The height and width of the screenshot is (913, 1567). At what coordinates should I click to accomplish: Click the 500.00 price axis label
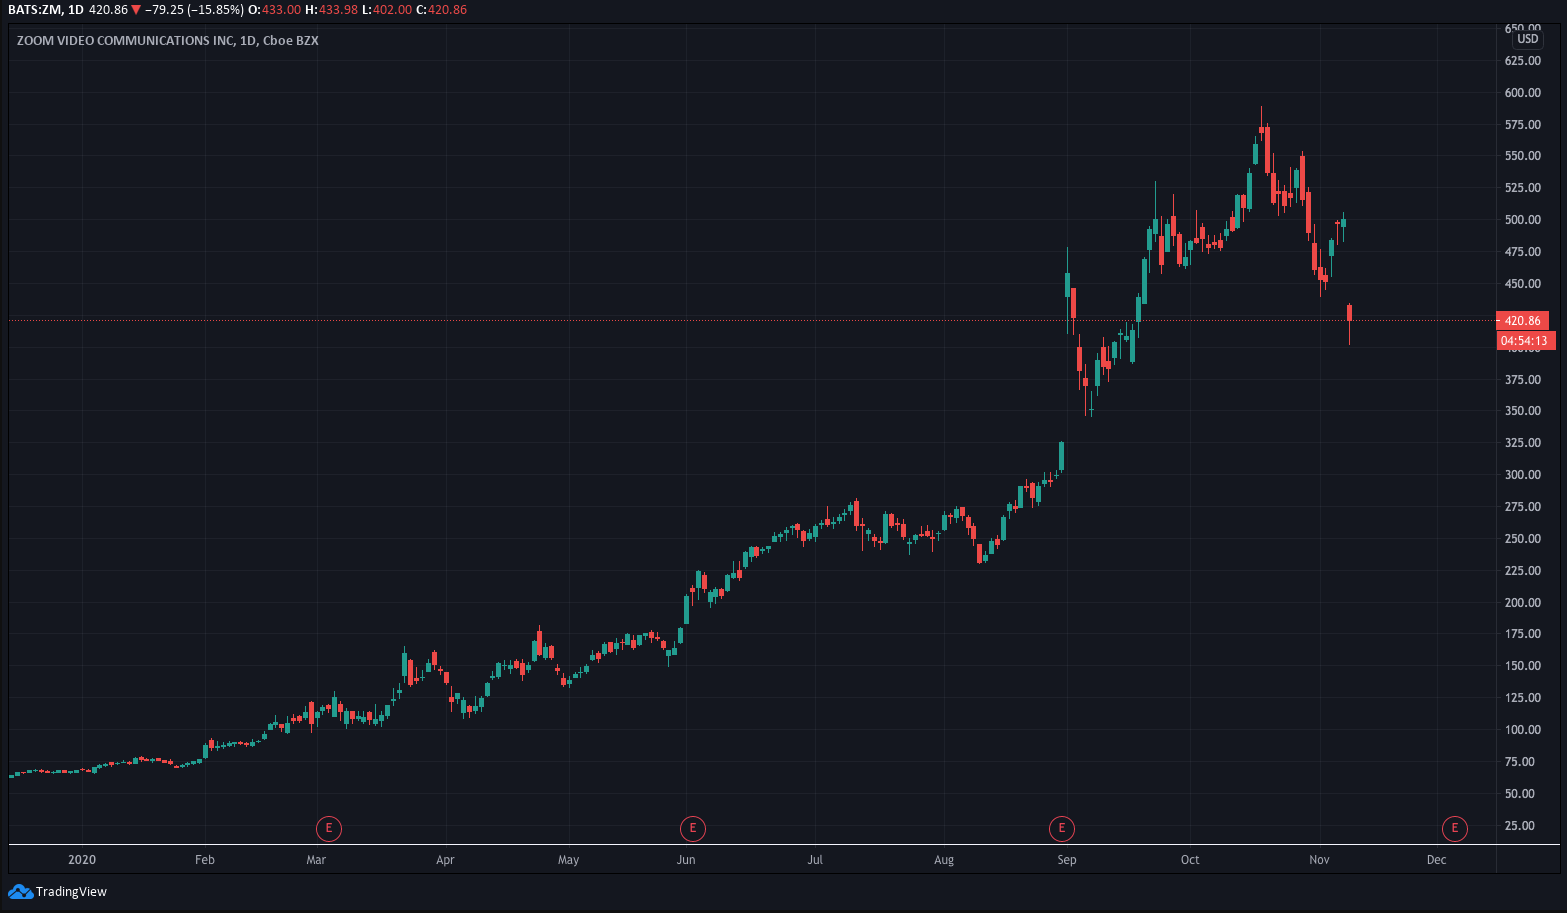[1523, 220]
